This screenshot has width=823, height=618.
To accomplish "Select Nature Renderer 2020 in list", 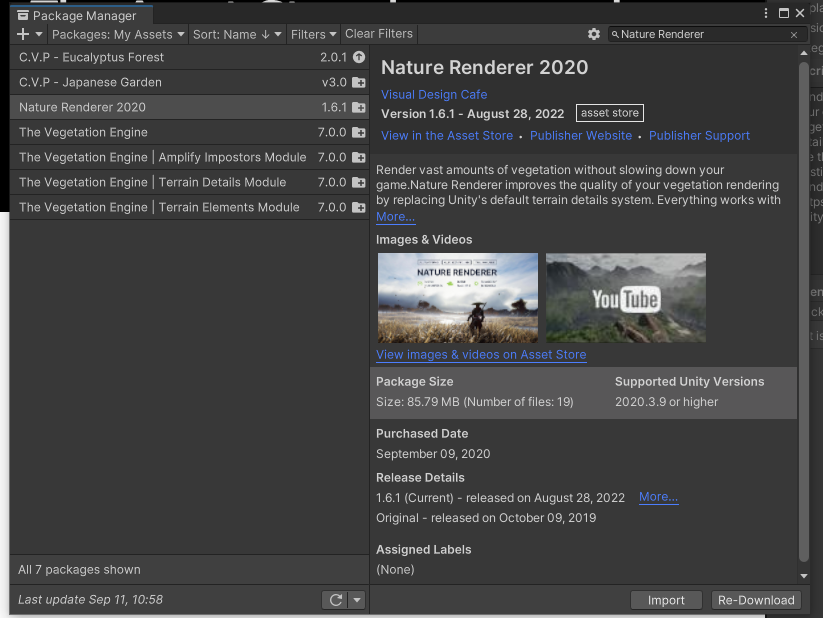I will 189,107.
